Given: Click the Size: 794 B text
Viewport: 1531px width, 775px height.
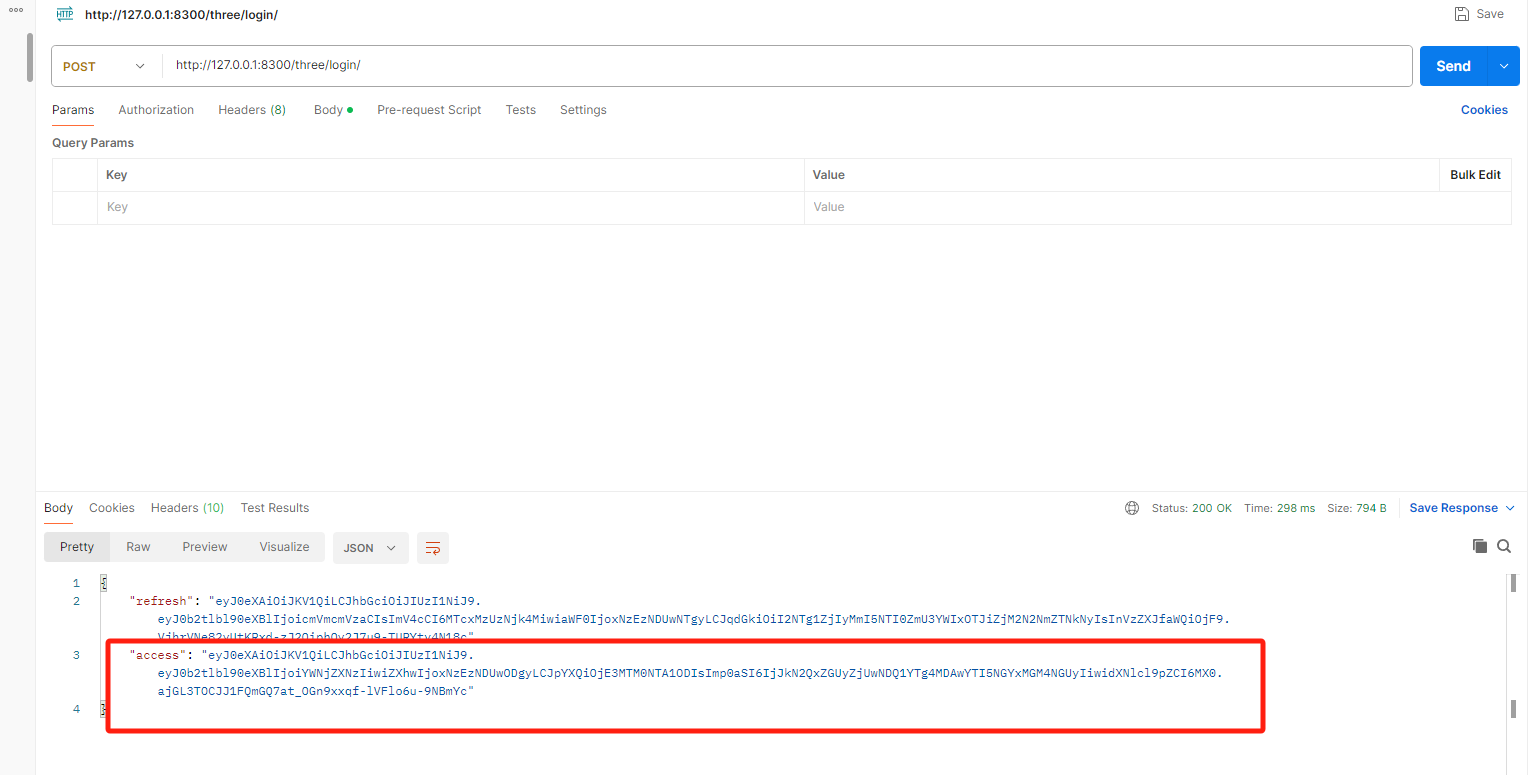Looking at the screenshot, I should (1357, 508).
